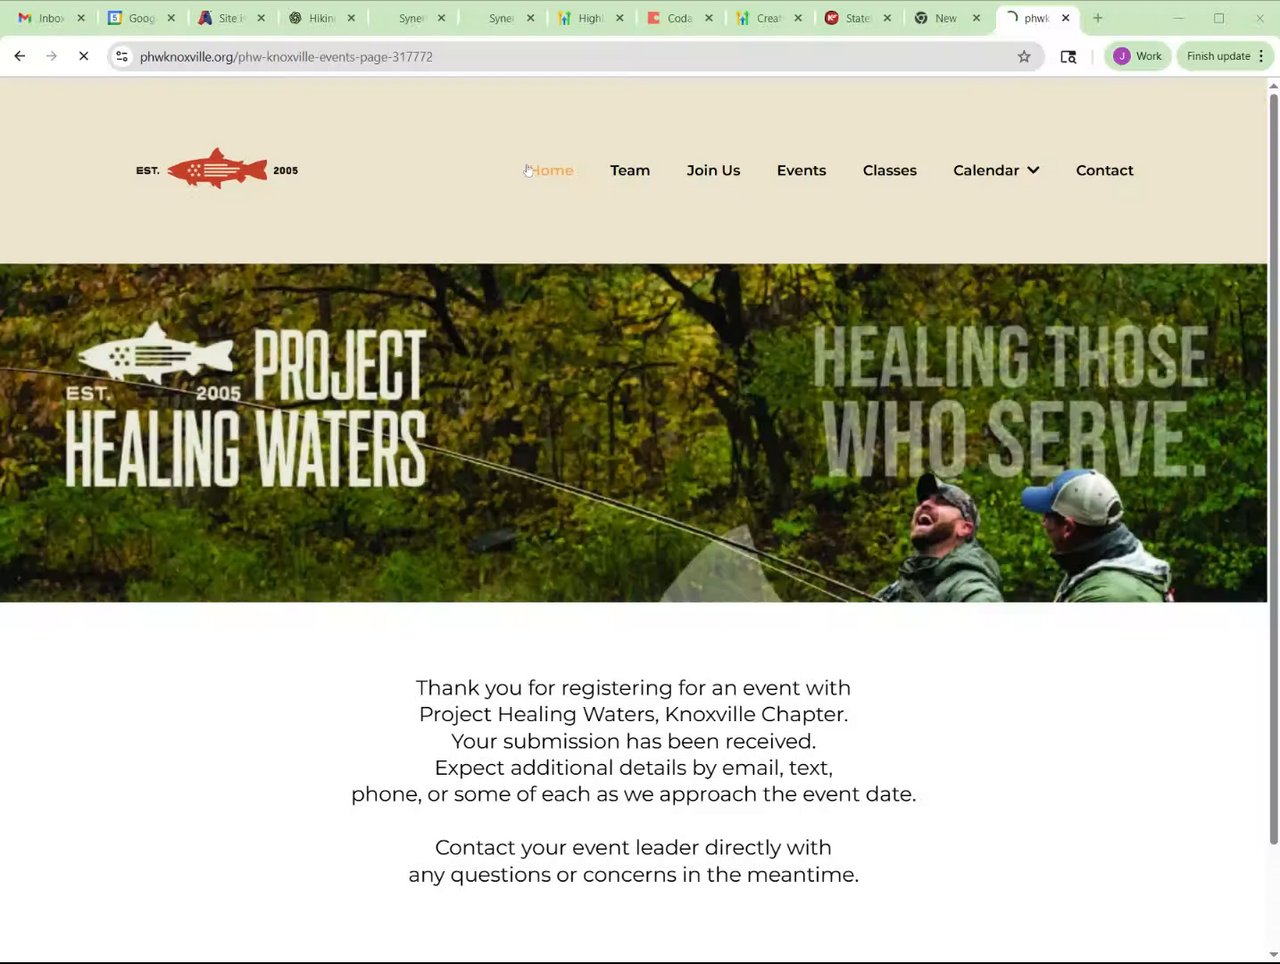Click Finish update button

click(1218, 56)
